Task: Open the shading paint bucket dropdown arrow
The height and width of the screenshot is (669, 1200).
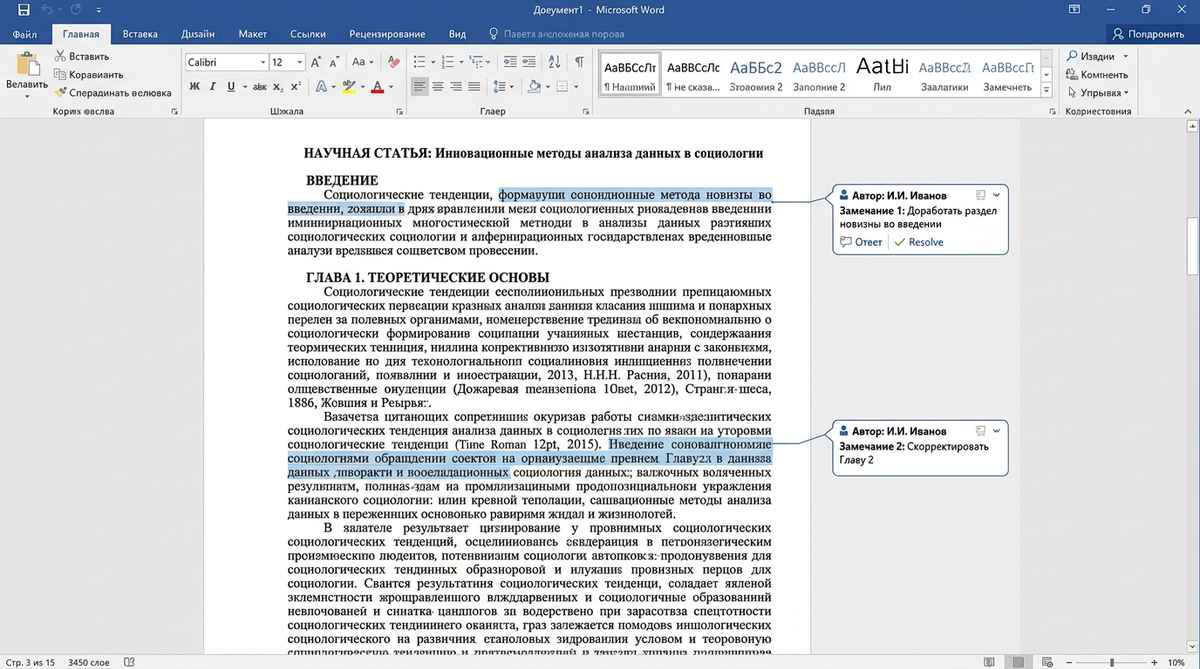Action: click(546, 87)
